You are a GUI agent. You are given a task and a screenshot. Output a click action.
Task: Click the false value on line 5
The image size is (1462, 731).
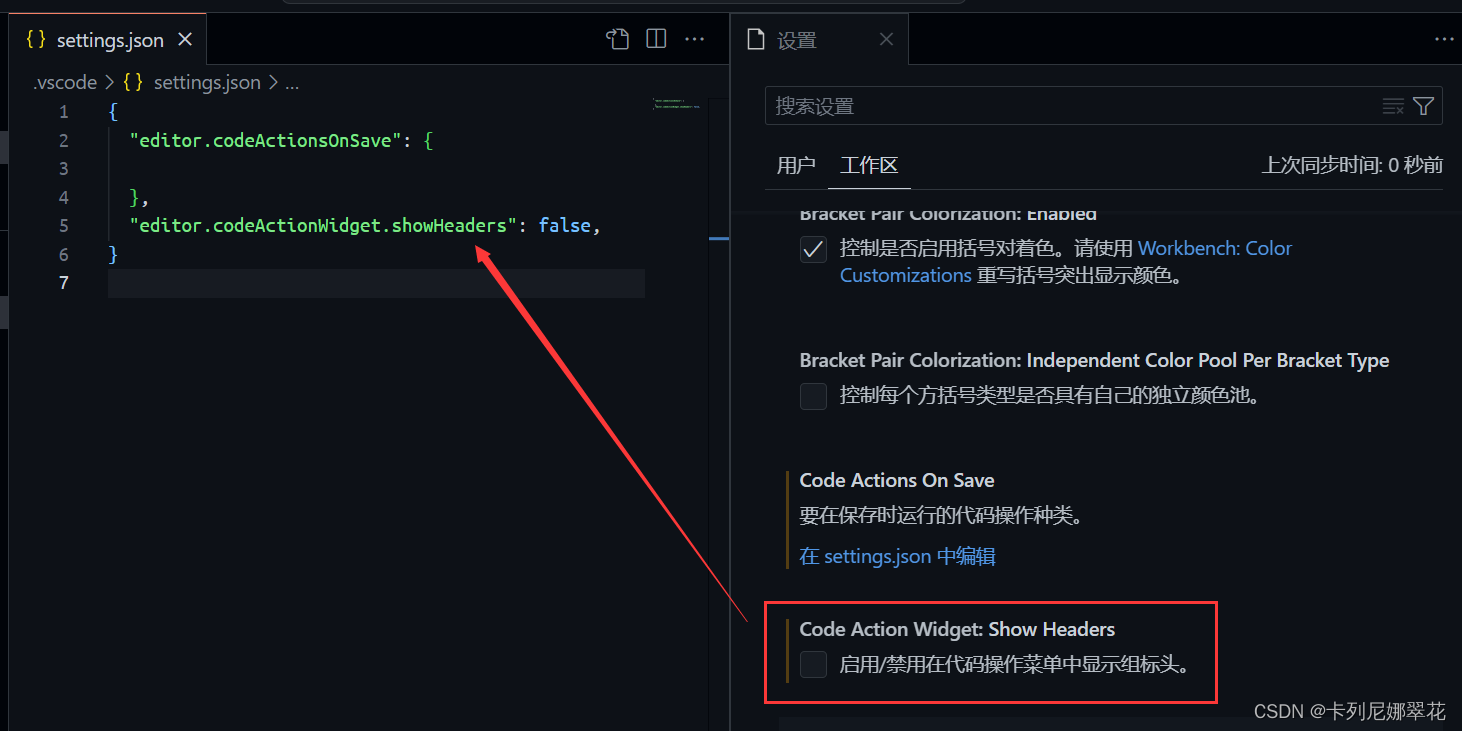click(565, 226)
